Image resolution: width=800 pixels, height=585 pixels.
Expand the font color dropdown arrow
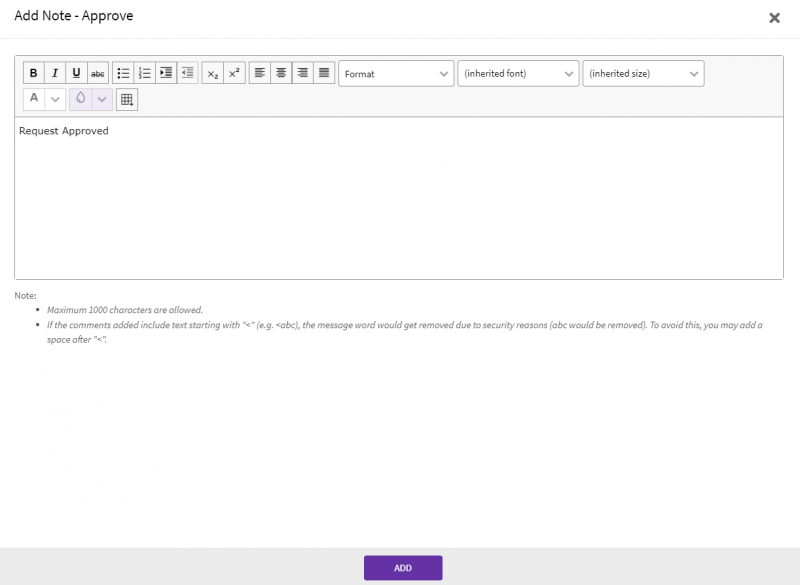(55, 99)
